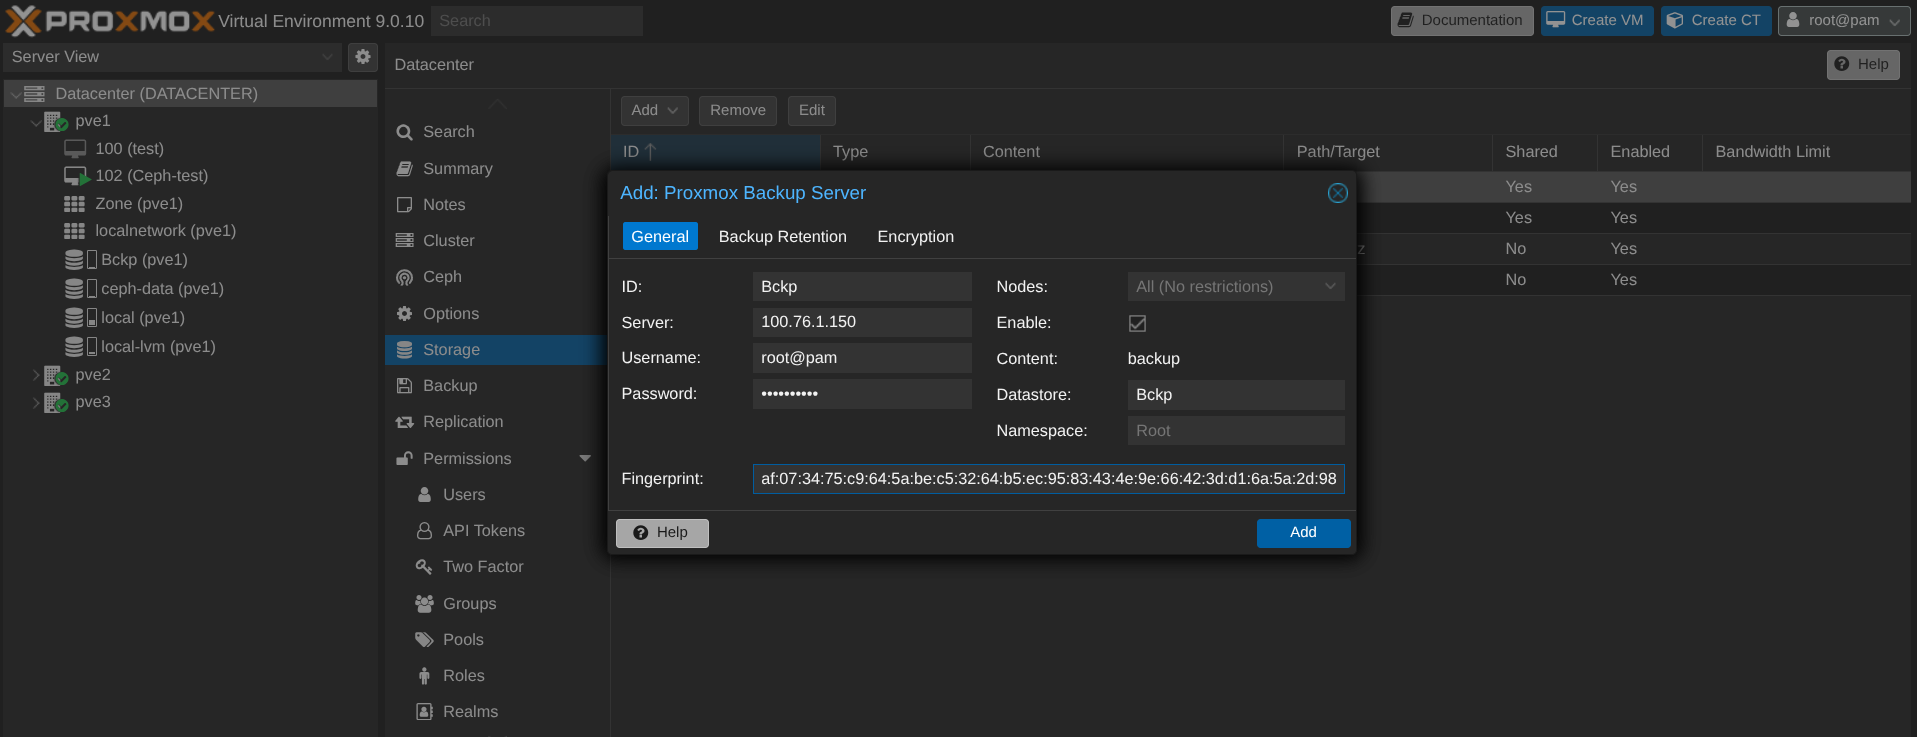Click the gear settings icon beside Server View
This screenshot has width=1917, height=737.
tap(363, 57)
